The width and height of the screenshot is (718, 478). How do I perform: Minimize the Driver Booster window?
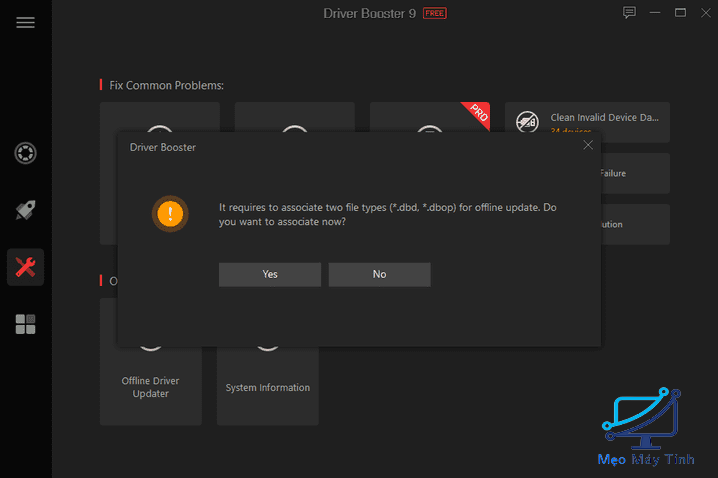tap(655, 13)
